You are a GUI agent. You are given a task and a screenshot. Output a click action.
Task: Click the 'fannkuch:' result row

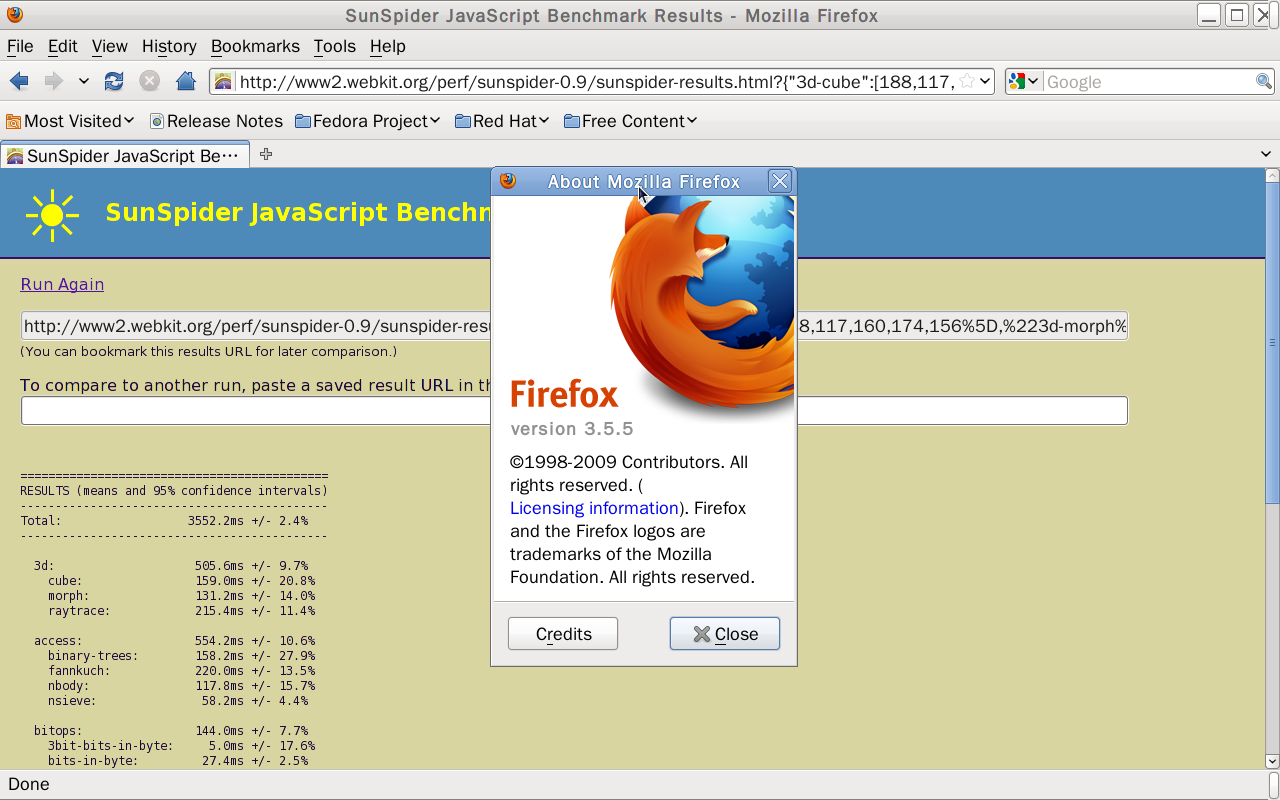(x=181, y=670)
